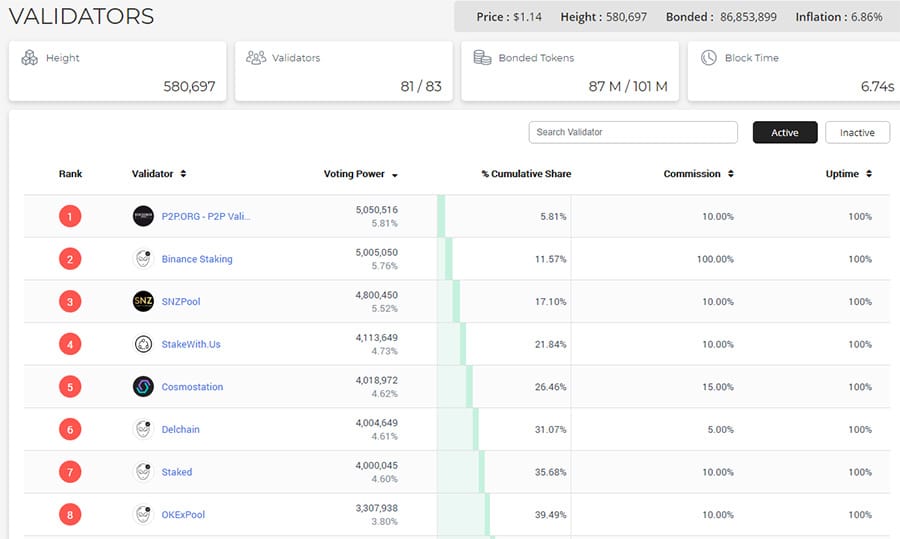
Task: Sort table by Uptime column
Action: pyautogui.click(x=848, y=174)
